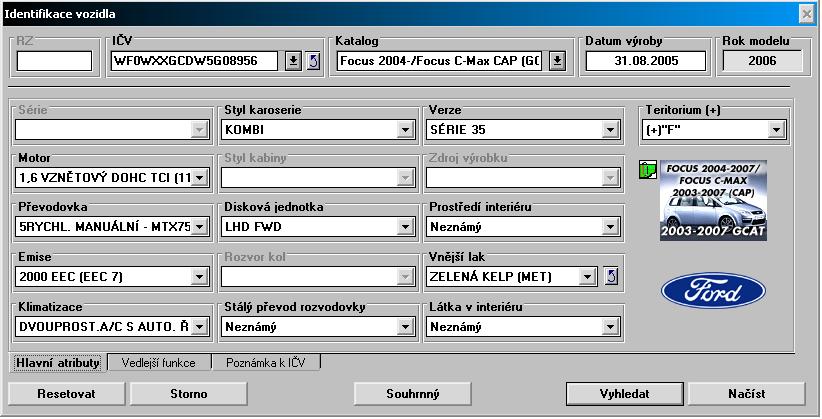Click the Souhrnný button

pos(412,393)
